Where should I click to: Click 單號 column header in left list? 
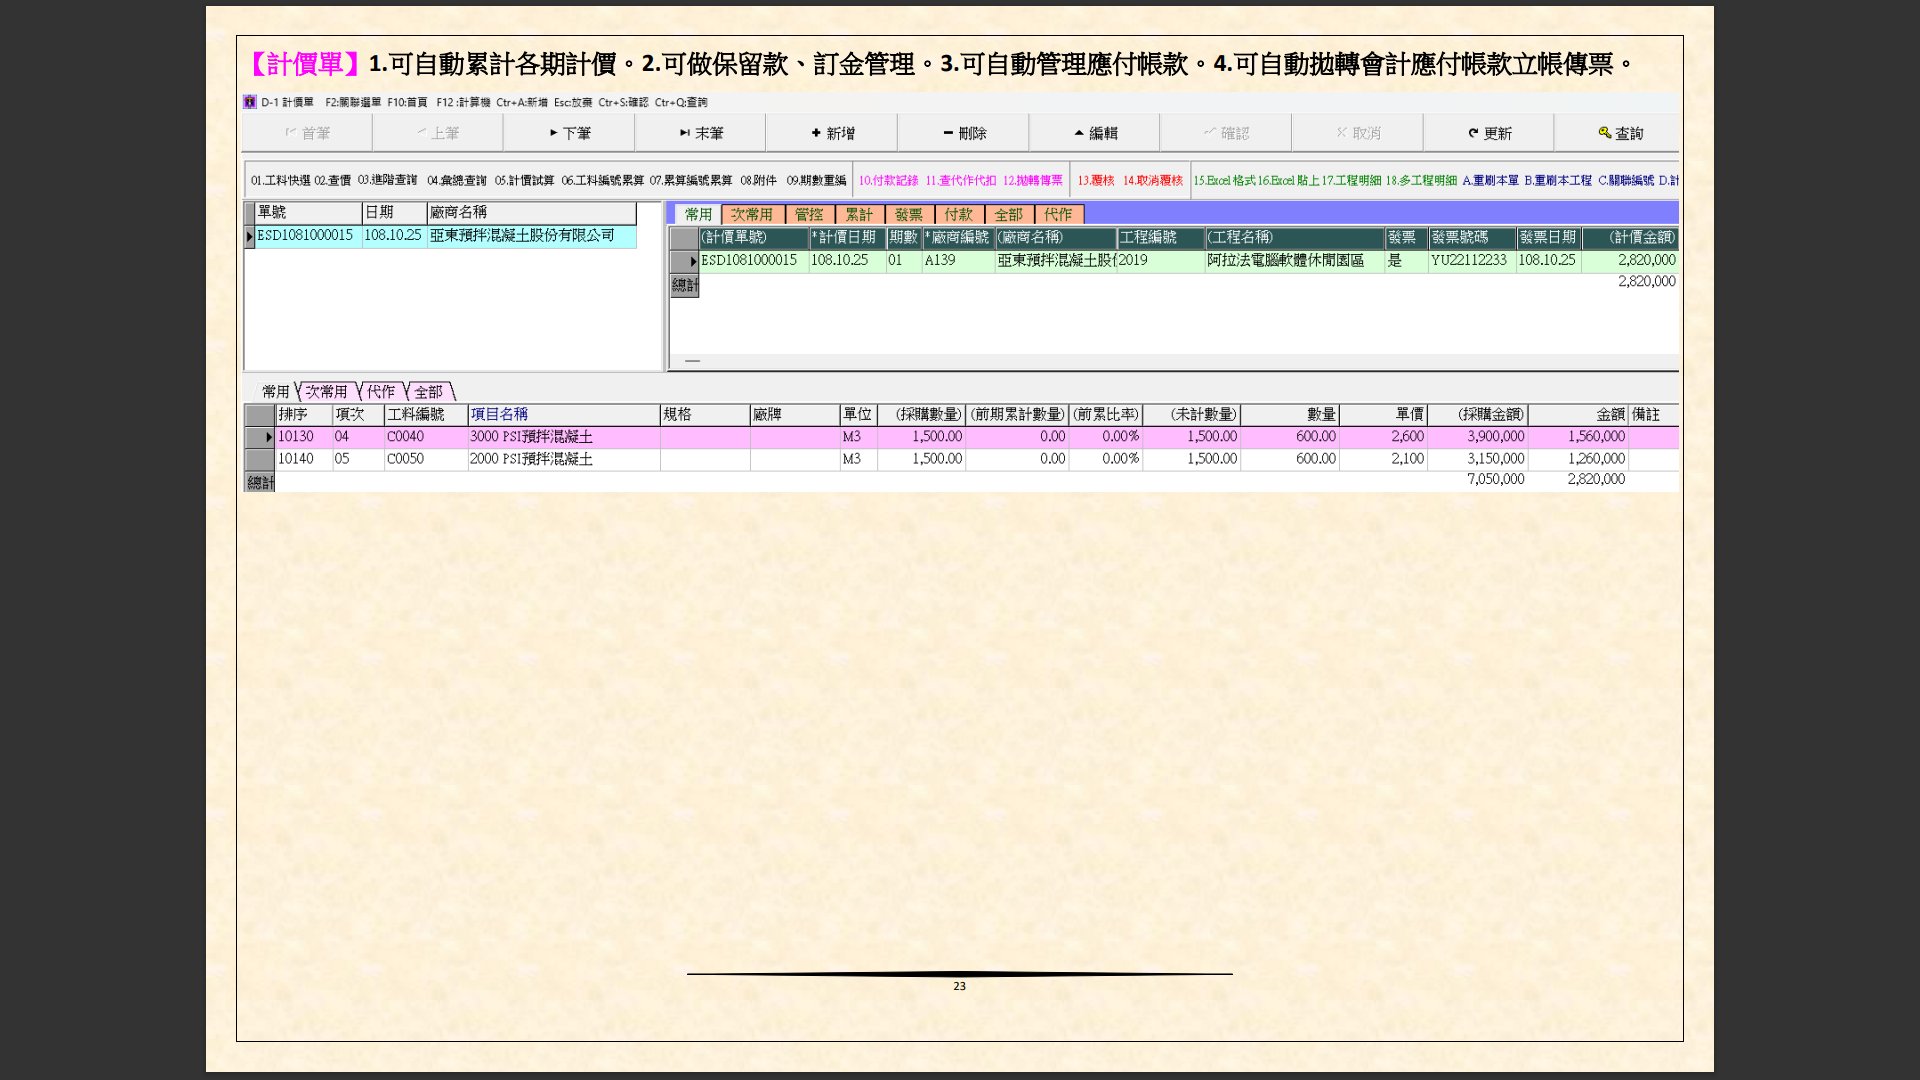(x=308, y=213)
